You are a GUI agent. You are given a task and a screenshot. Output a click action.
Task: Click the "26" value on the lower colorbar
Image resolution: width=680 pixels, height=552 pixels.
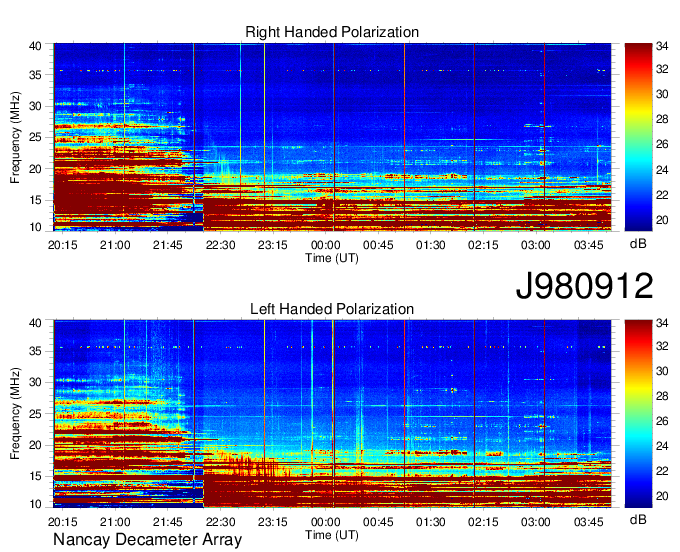(662, 421)
